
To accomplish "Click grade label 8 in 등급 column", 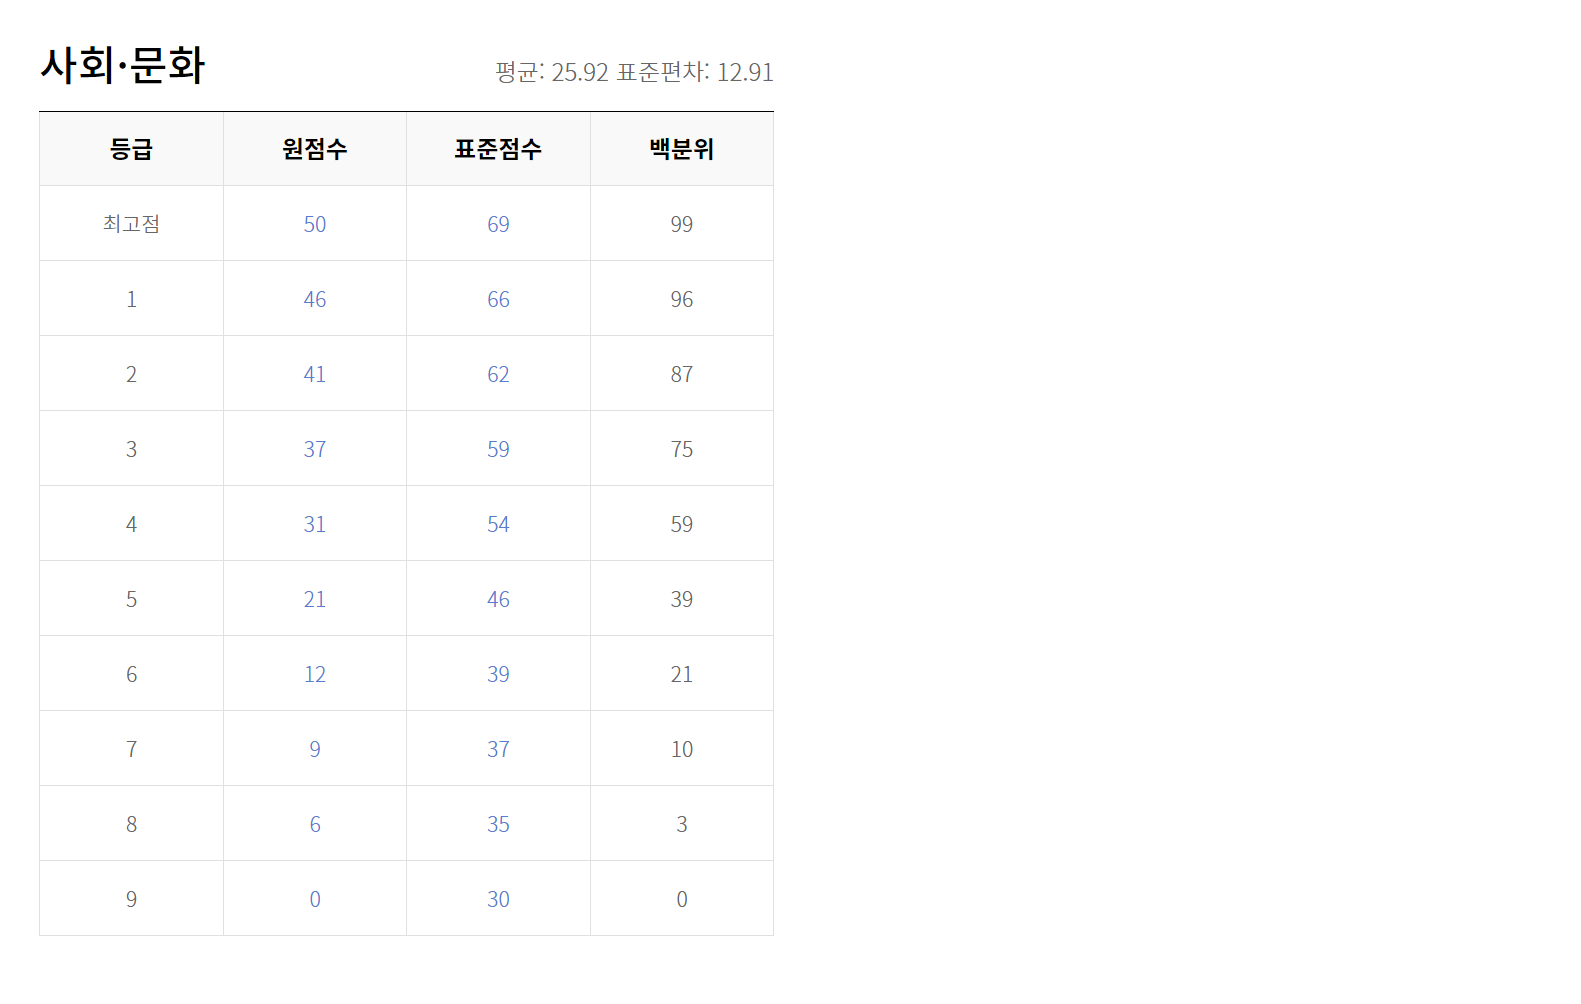I will [x=131, y=824].
